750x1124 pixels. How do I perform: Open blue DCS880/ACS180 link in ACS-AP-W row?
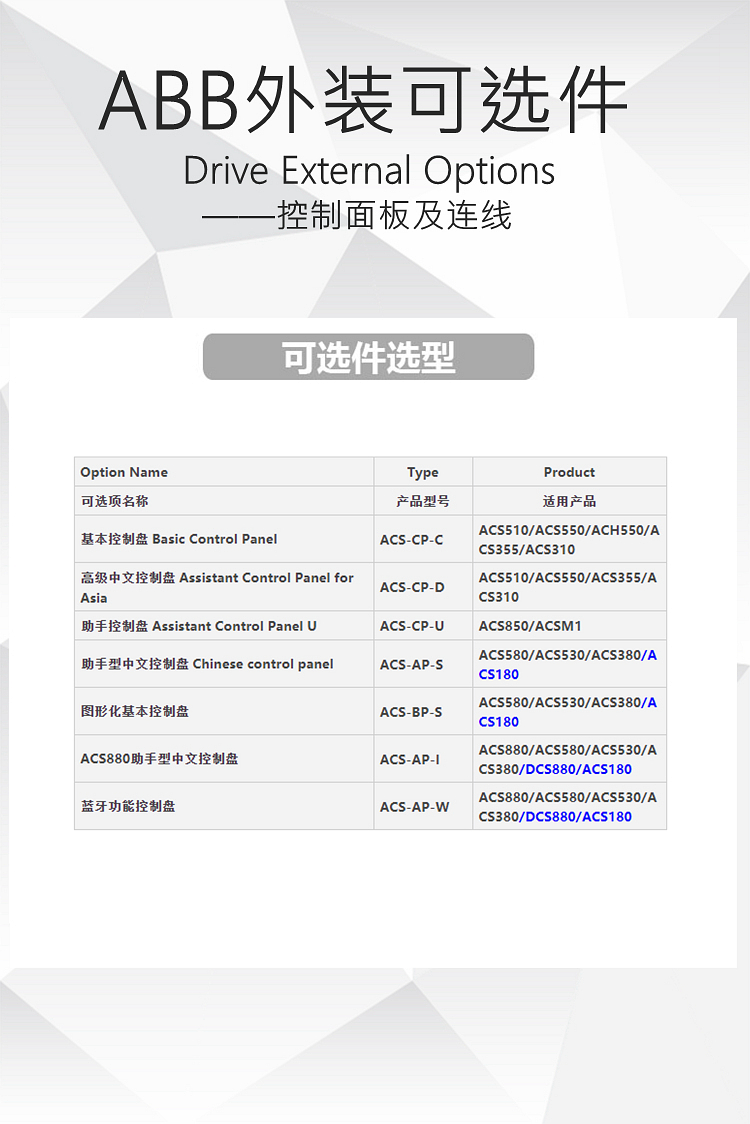(578, 816)
